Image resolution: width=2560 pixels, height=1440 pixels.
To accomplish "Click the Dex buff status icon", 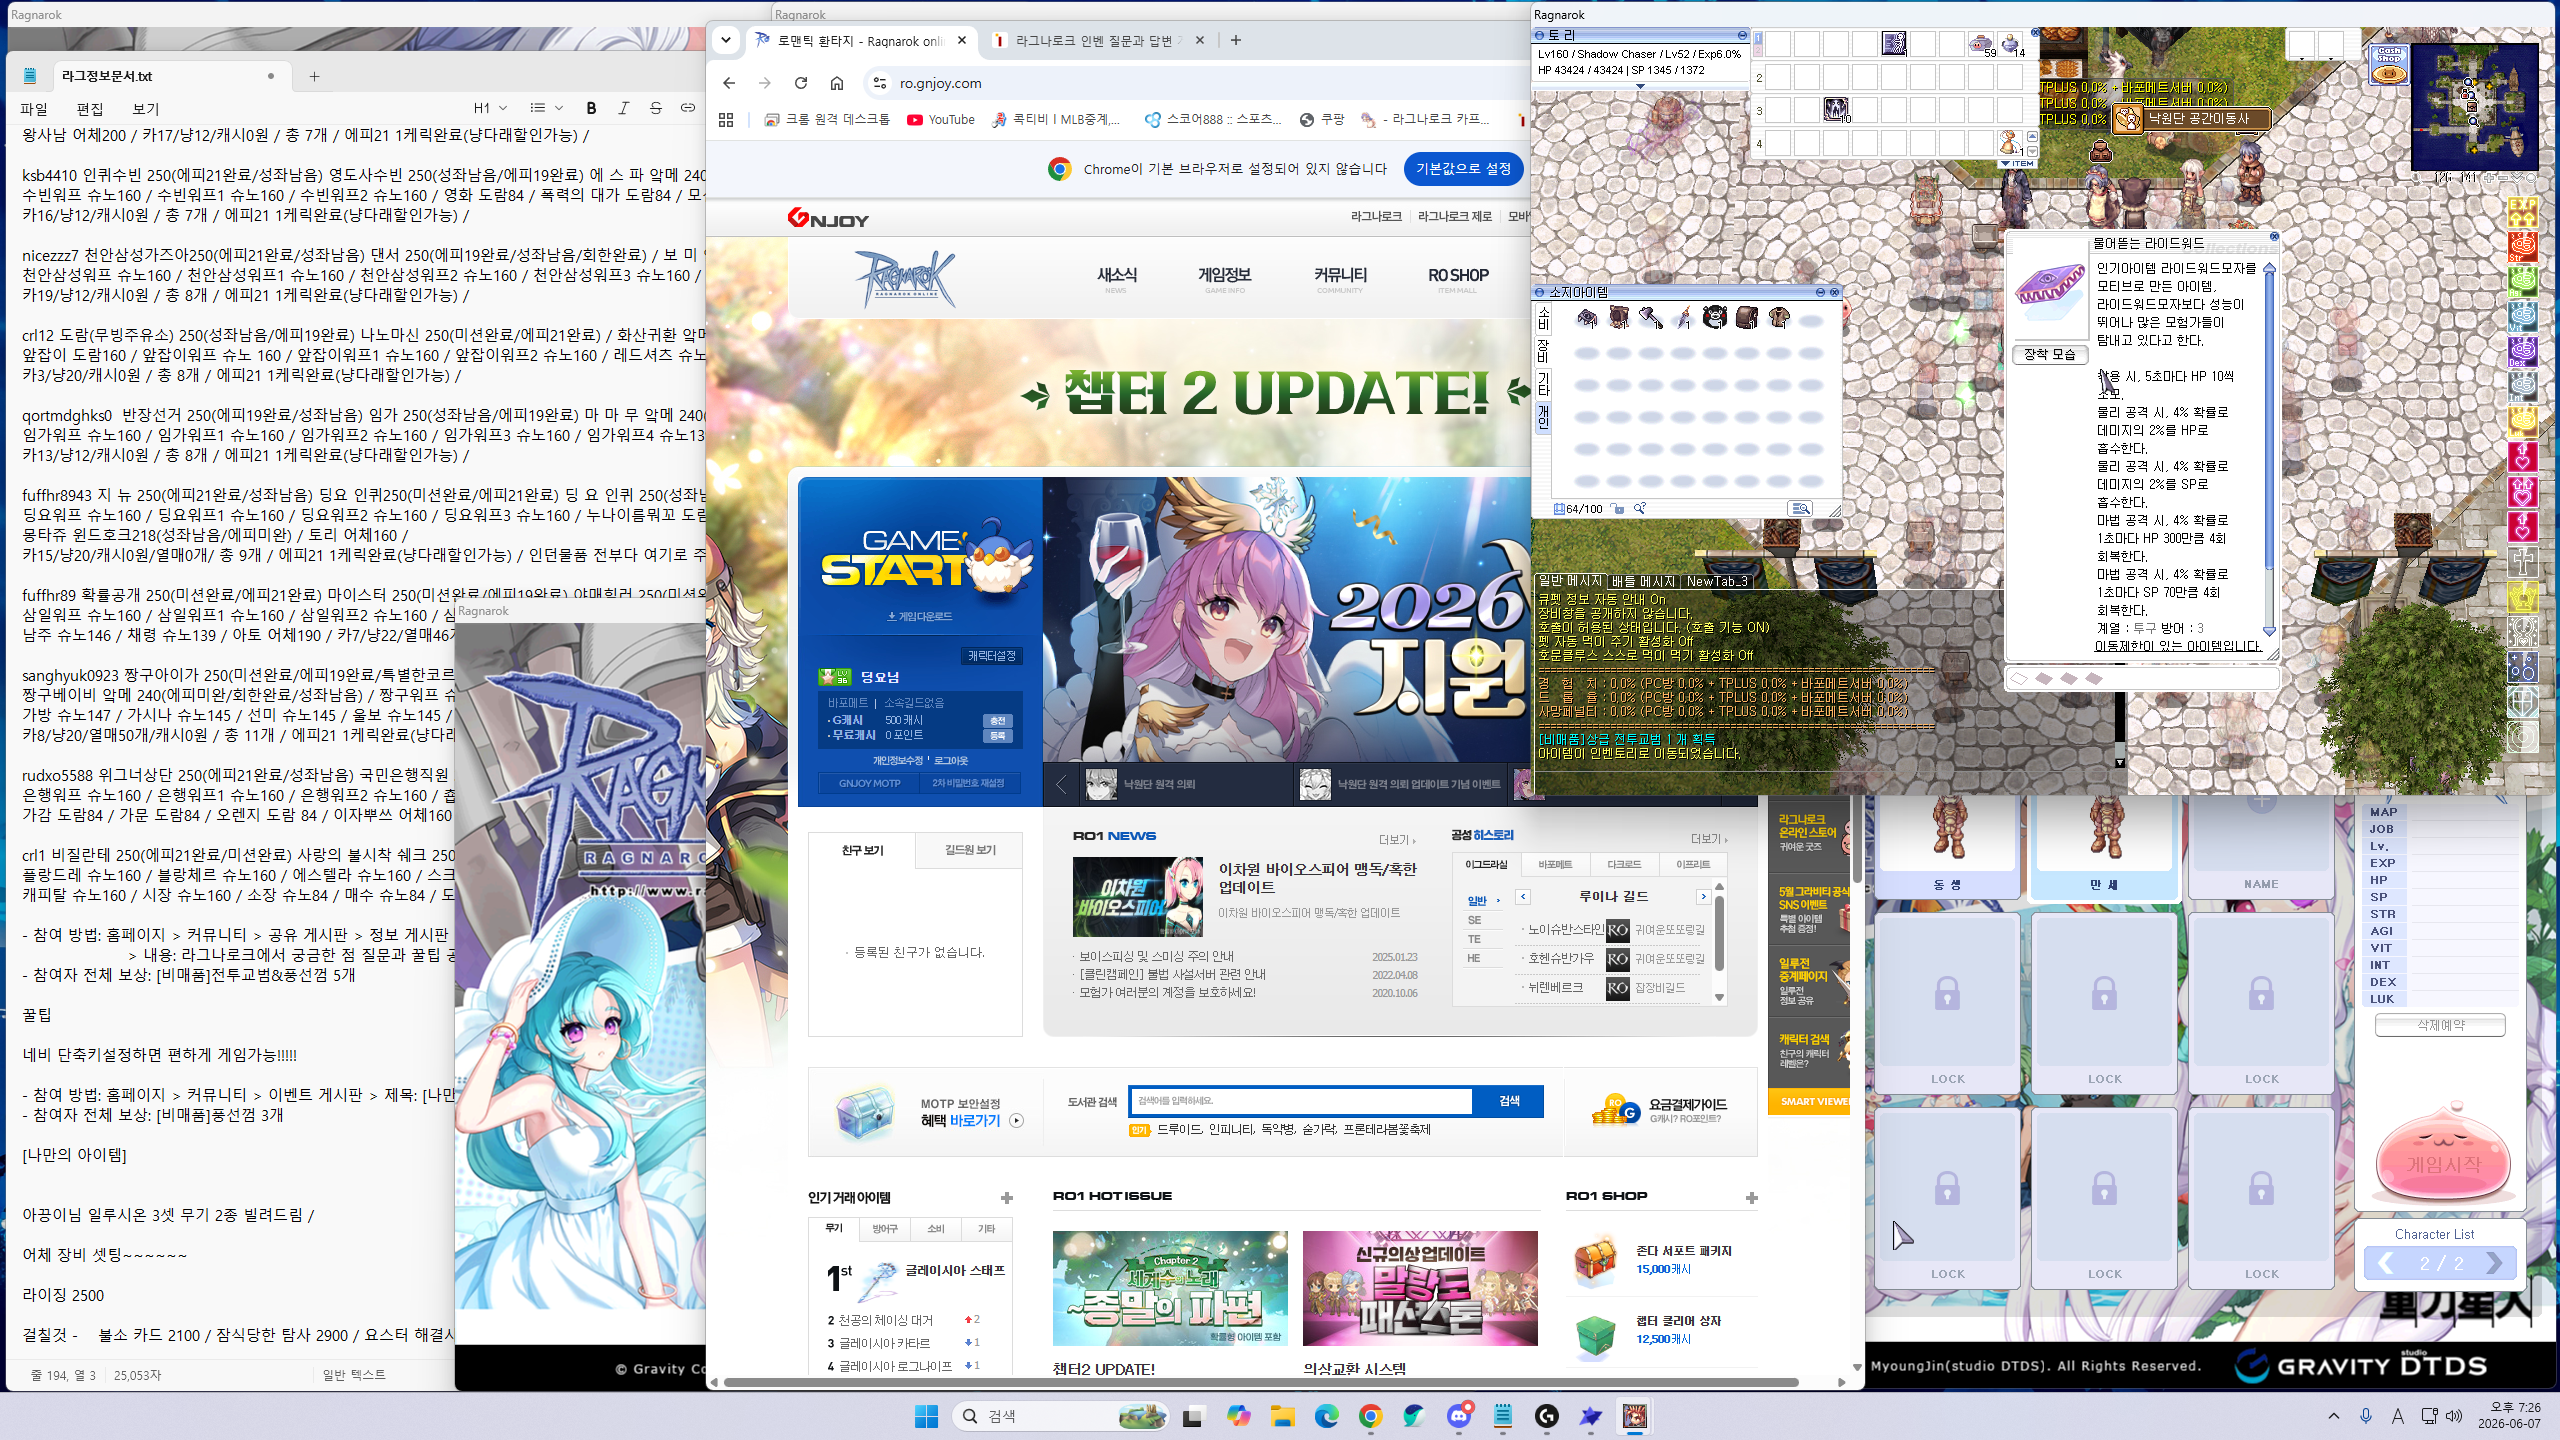I will pos(2522,351).
